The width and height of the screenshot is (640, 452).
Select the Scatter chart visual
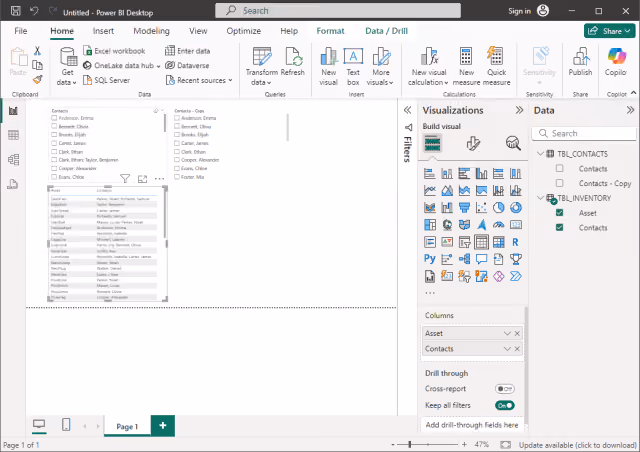(x=481, y=207)
